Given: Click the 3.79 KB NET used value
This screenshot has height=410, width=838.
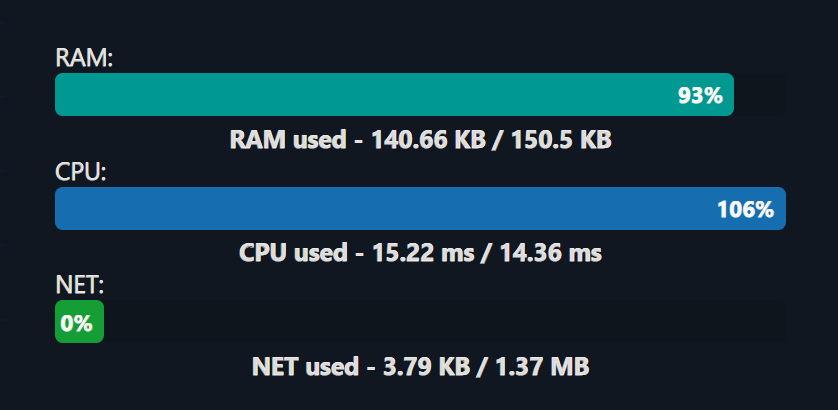Looking at the screenshot, I should (x=426, y=367).
